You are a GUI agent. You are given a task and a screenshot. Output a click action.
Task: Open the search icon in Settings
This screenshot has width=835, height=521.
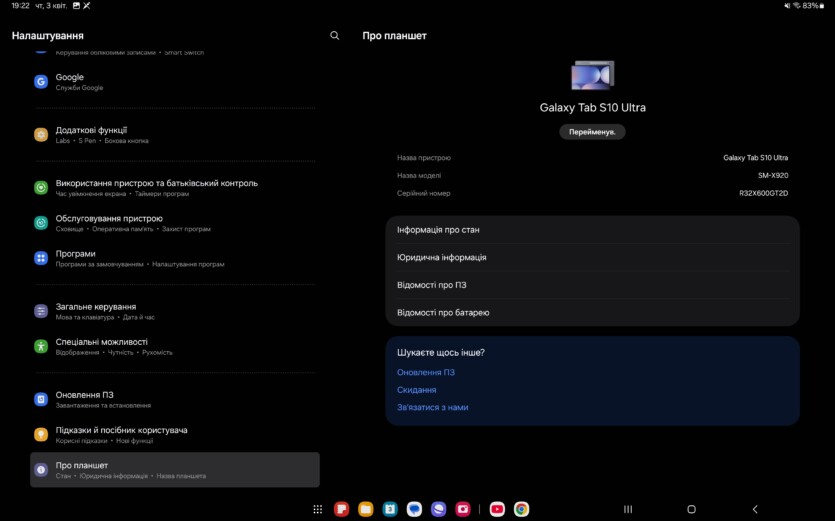pyautogui.click(x=335, y=36)
